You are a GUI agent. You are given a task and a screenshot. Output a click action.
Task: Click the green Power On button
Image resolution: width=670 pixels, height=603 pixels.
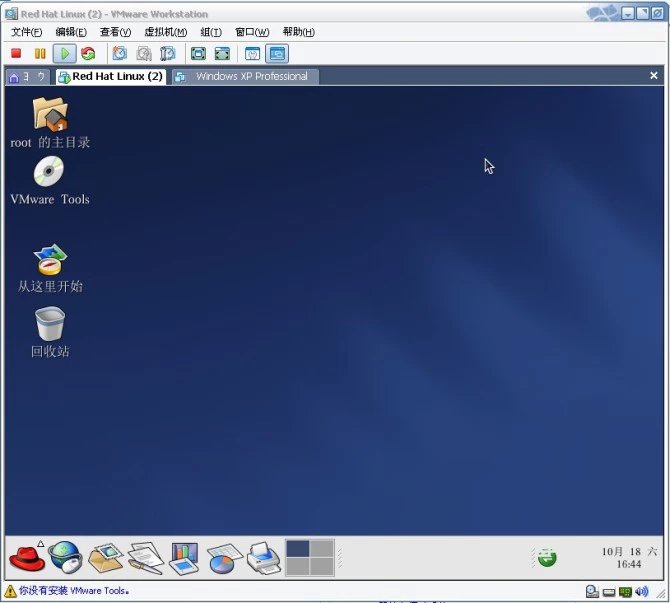pyautogui.click(x=64, y=53)
